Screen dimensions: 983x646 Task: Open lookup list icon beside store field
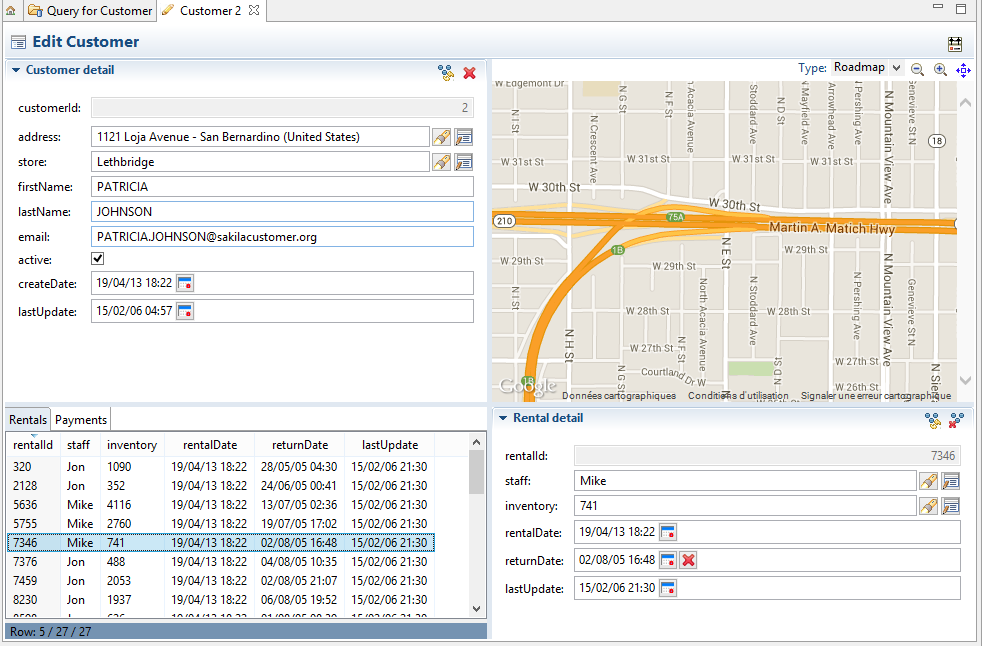464,162
